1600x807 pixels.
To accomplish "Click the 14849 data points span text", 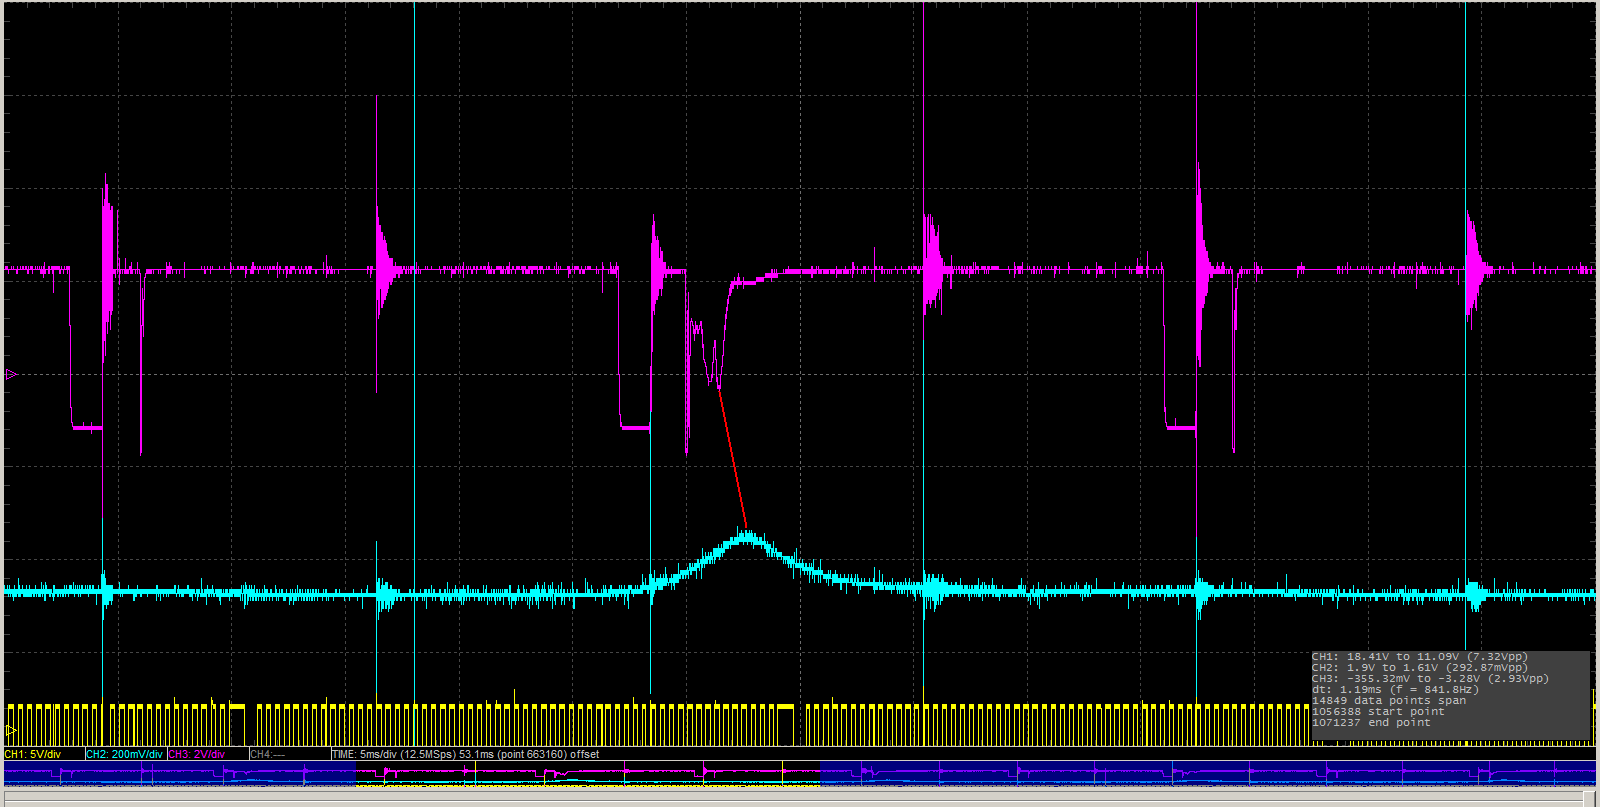I will (x=1389, y=701).
